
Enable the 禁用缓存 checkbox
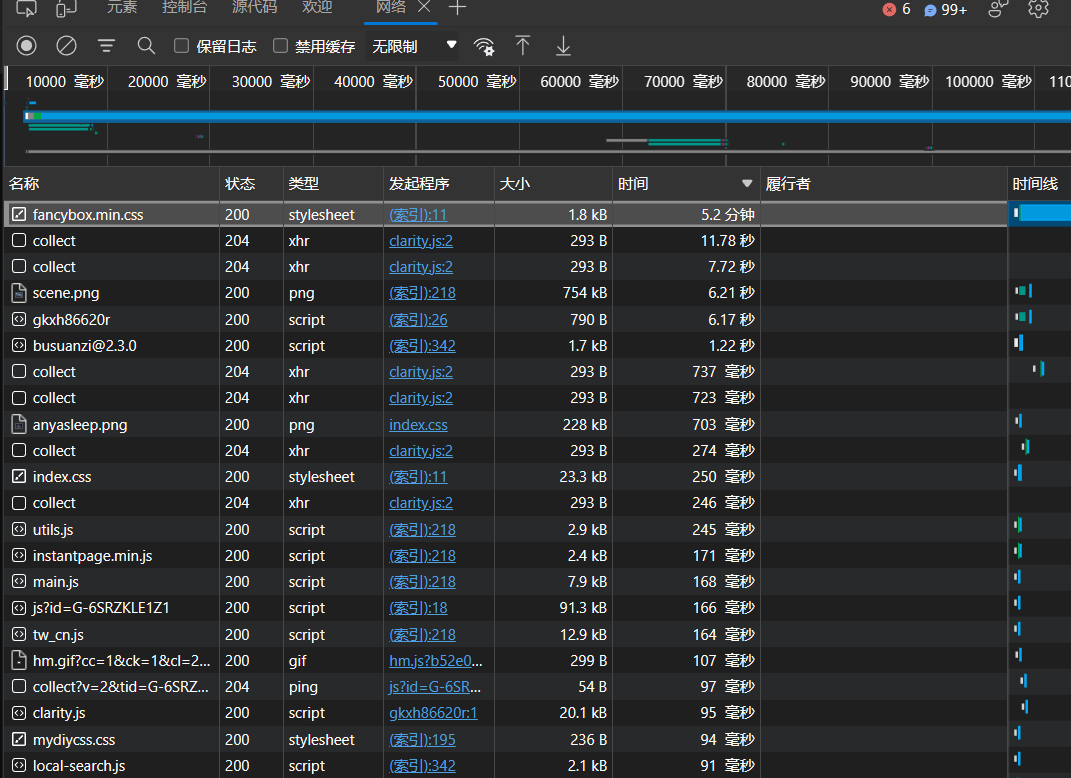[281, 45]
